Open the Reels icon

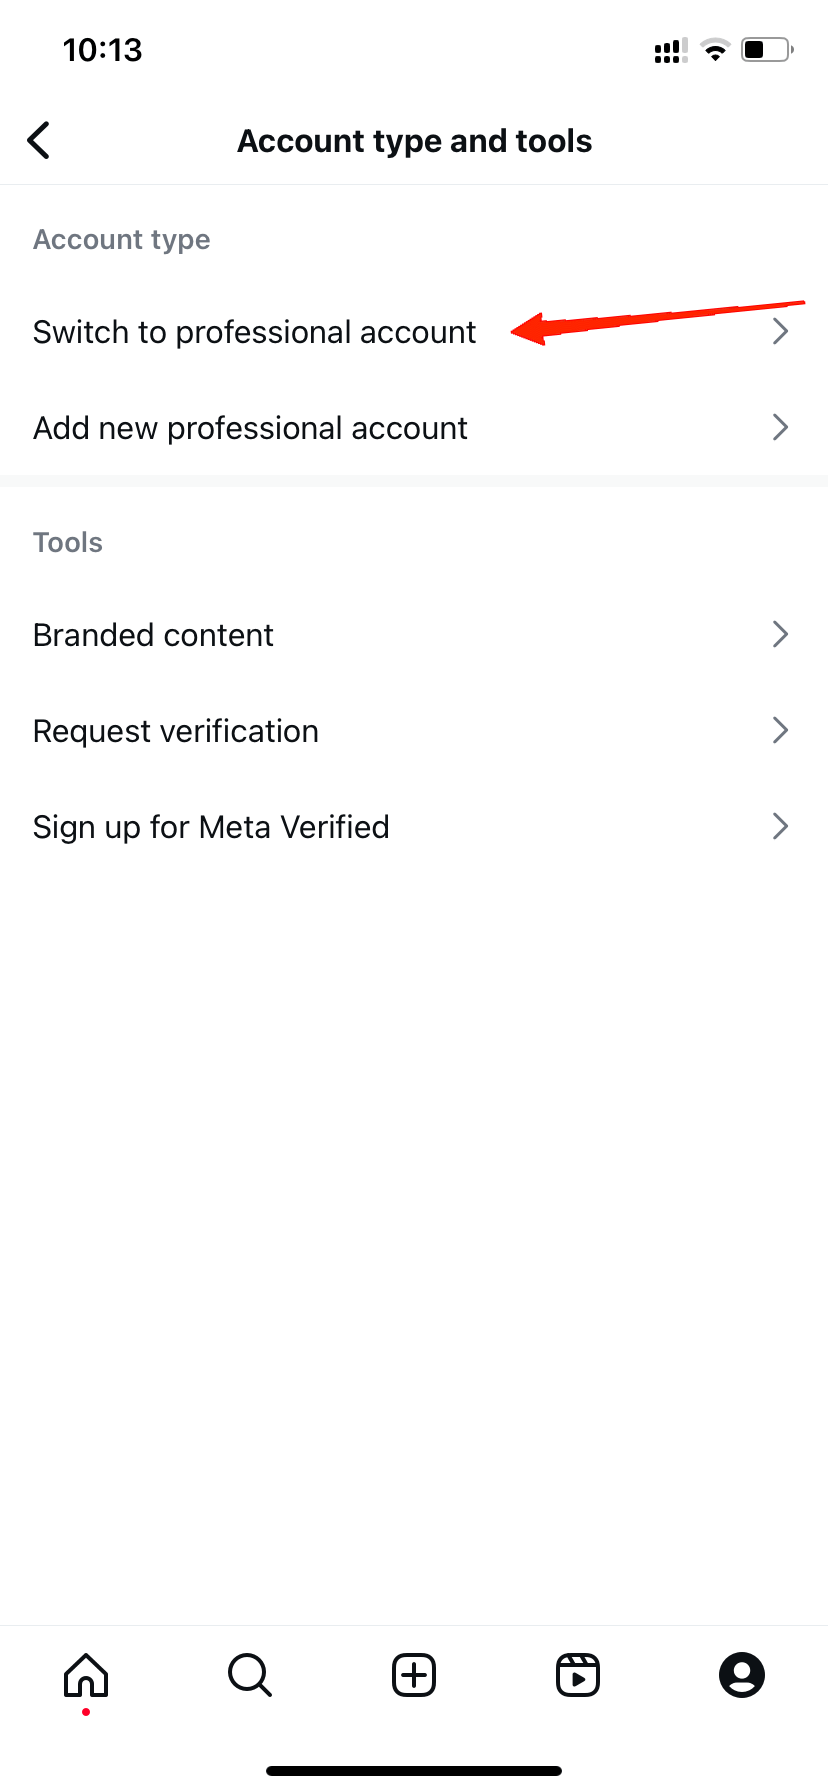[577, 1675]
